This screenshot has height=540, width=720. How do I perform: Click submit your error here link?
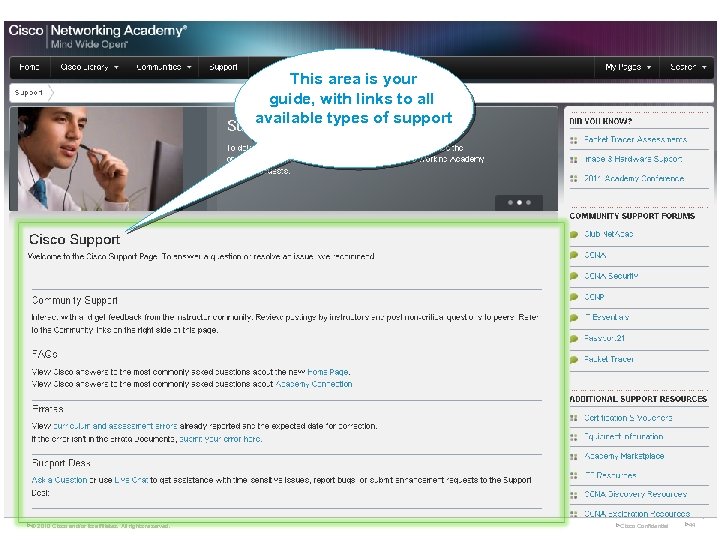coord(220,439)
